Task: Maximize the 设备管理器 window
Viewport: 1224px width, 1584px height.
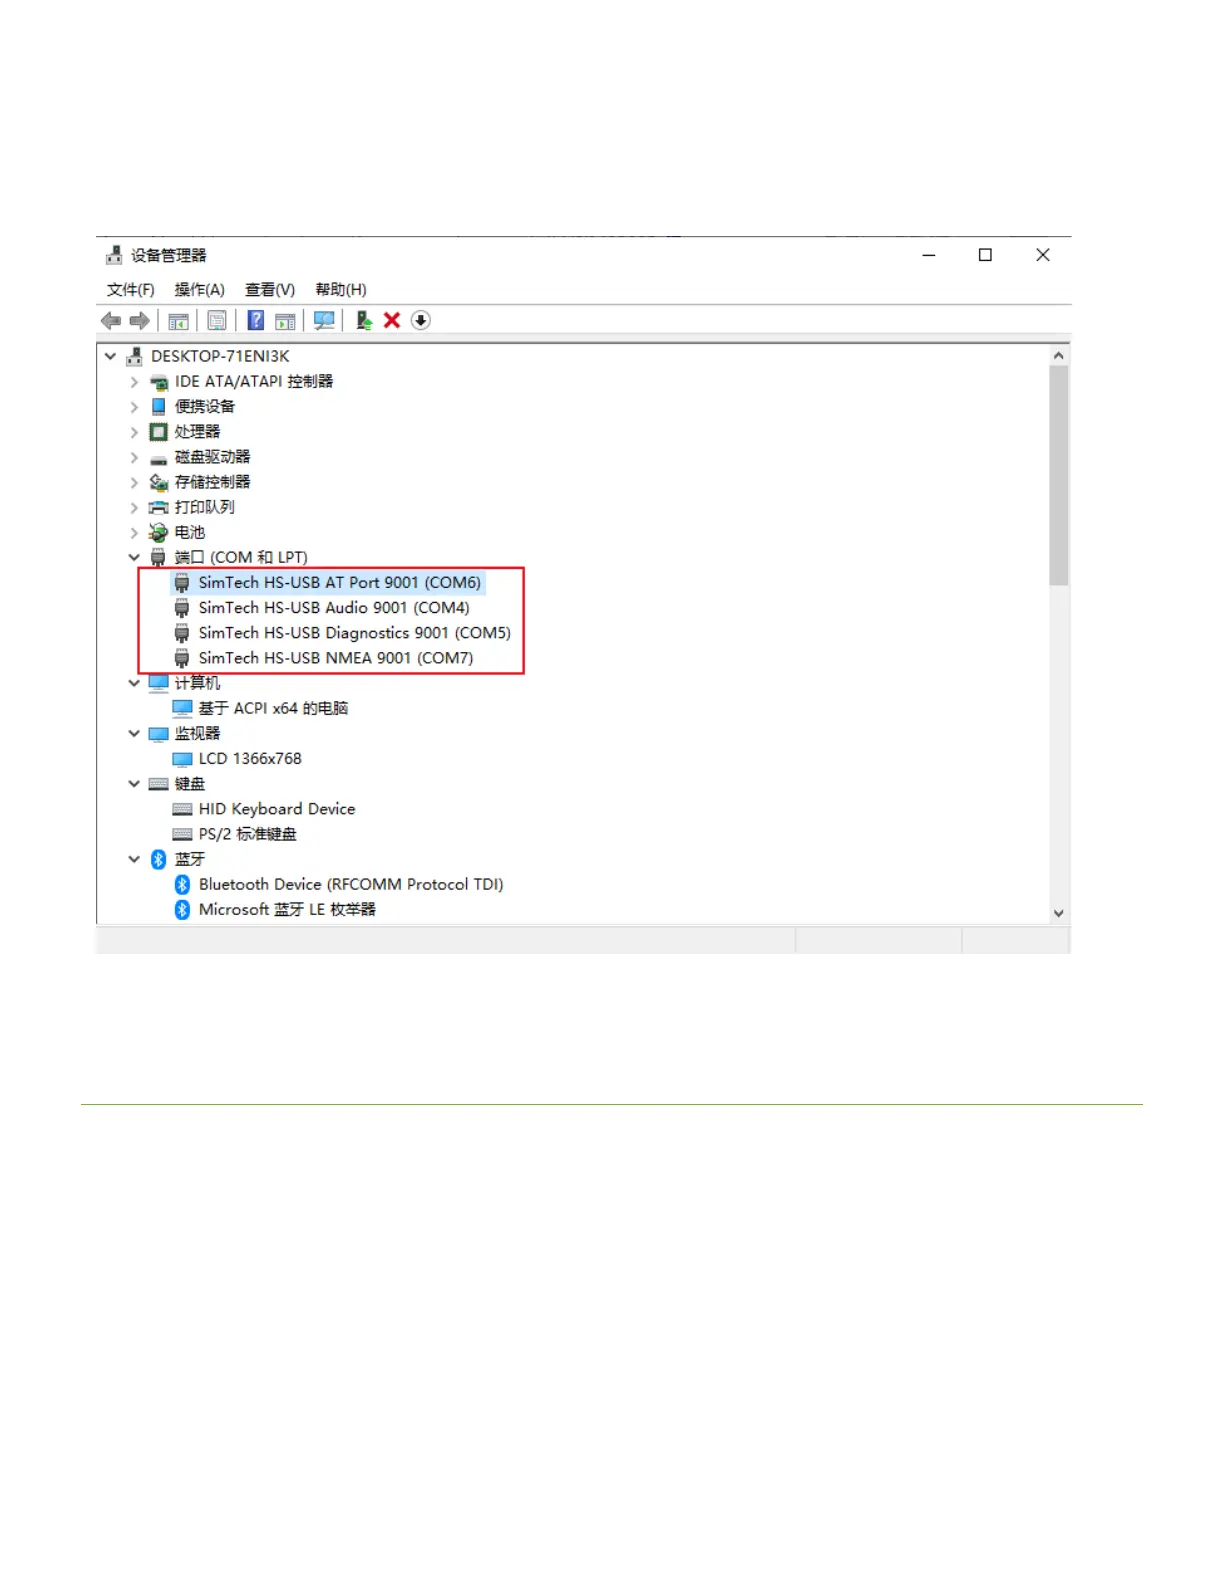Action: [985, 256]
